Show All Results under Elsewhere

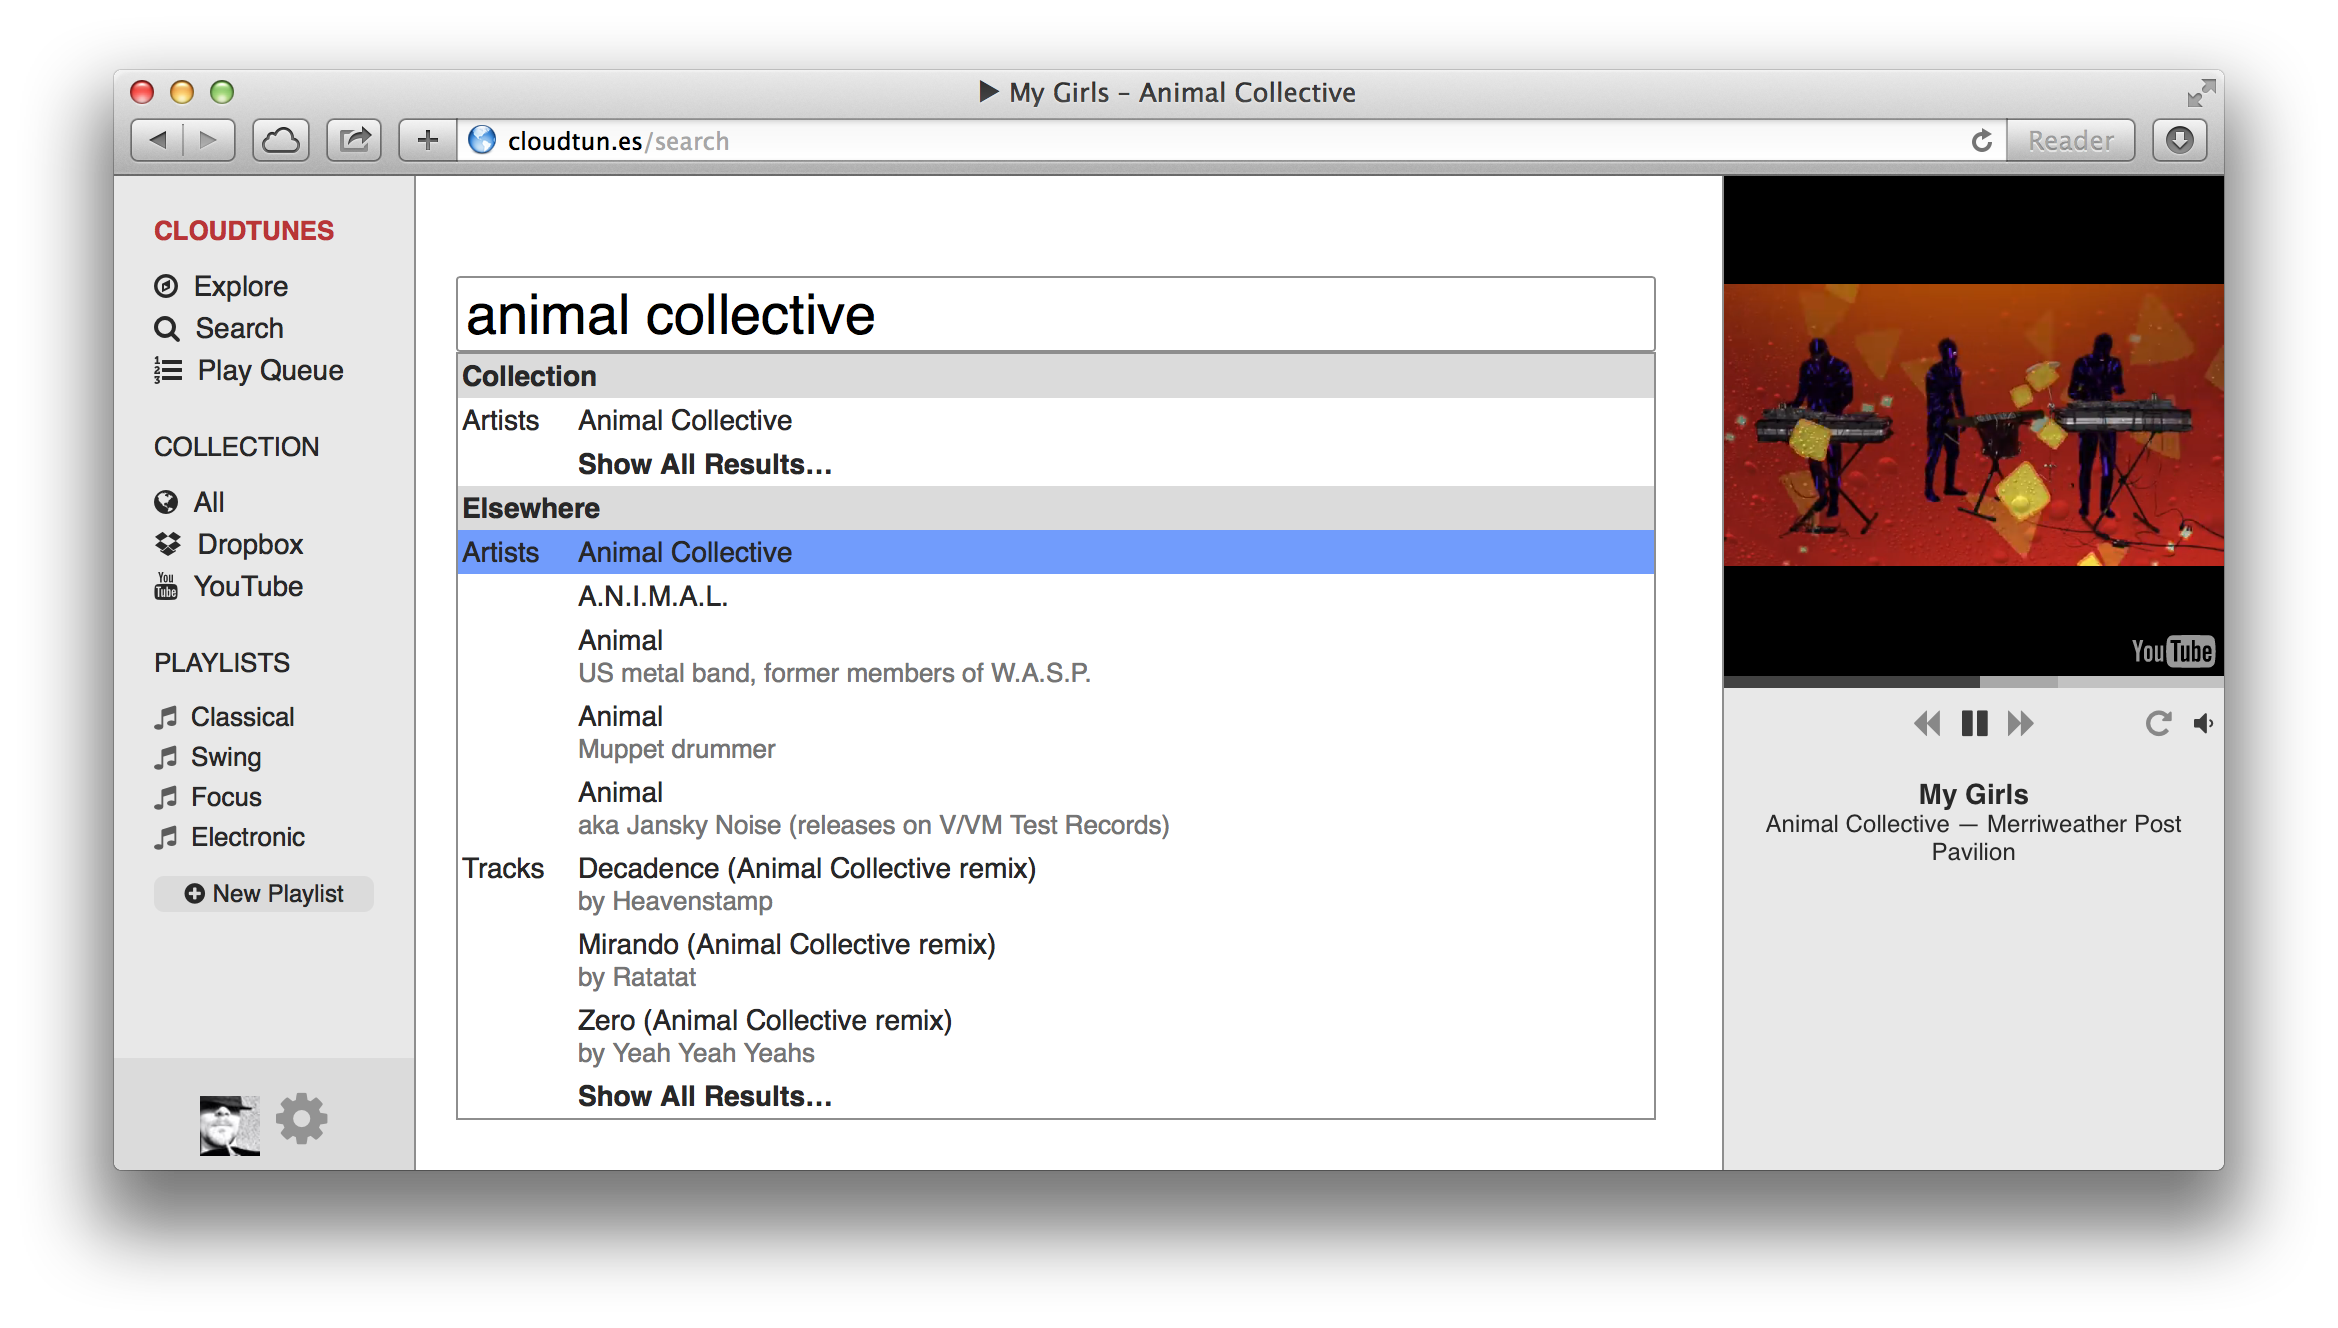tap(703, 1095)
